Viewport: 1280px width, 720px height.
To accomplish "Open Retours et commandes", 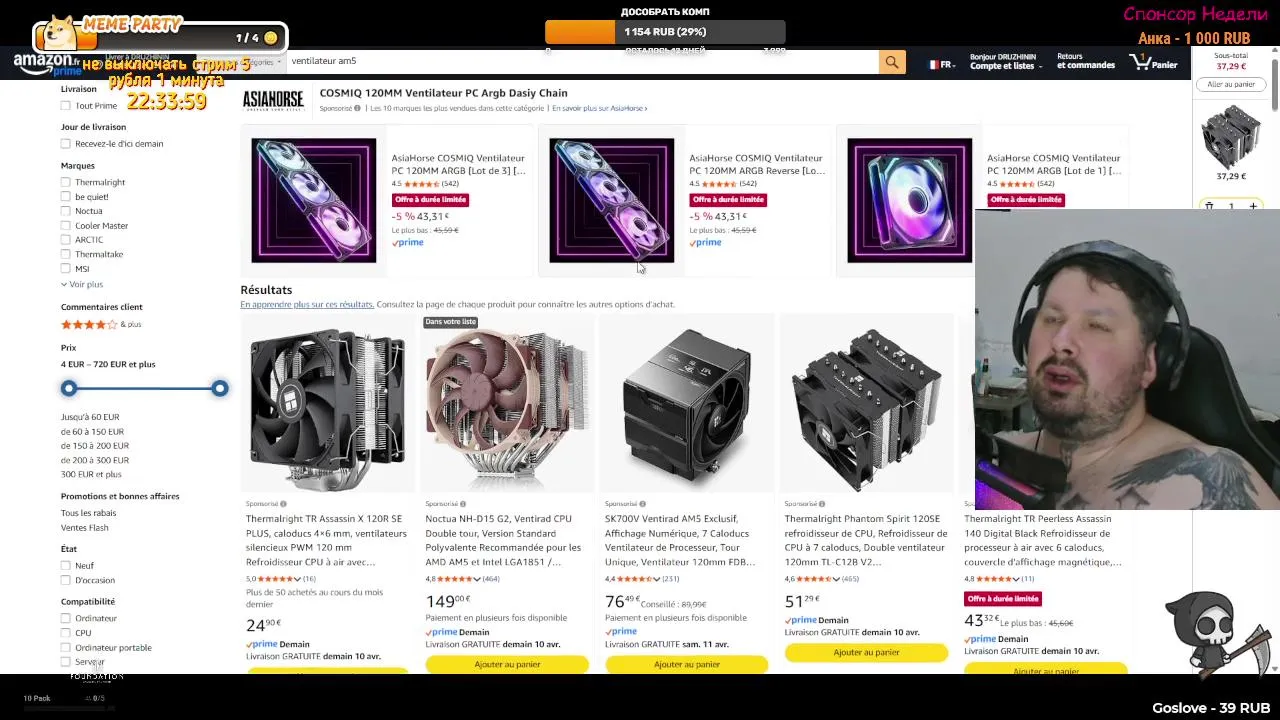I will coord(1086,62).
